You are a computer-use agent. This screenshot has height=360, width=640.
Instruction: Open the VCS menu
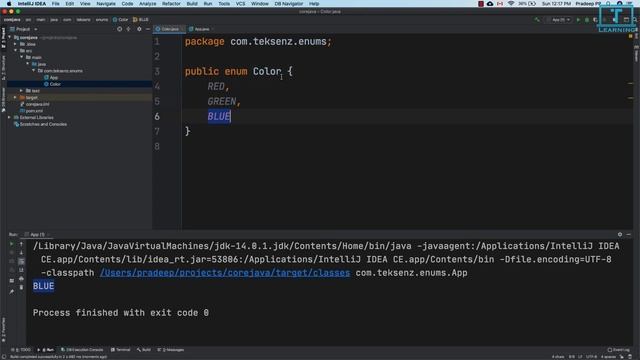240,4
